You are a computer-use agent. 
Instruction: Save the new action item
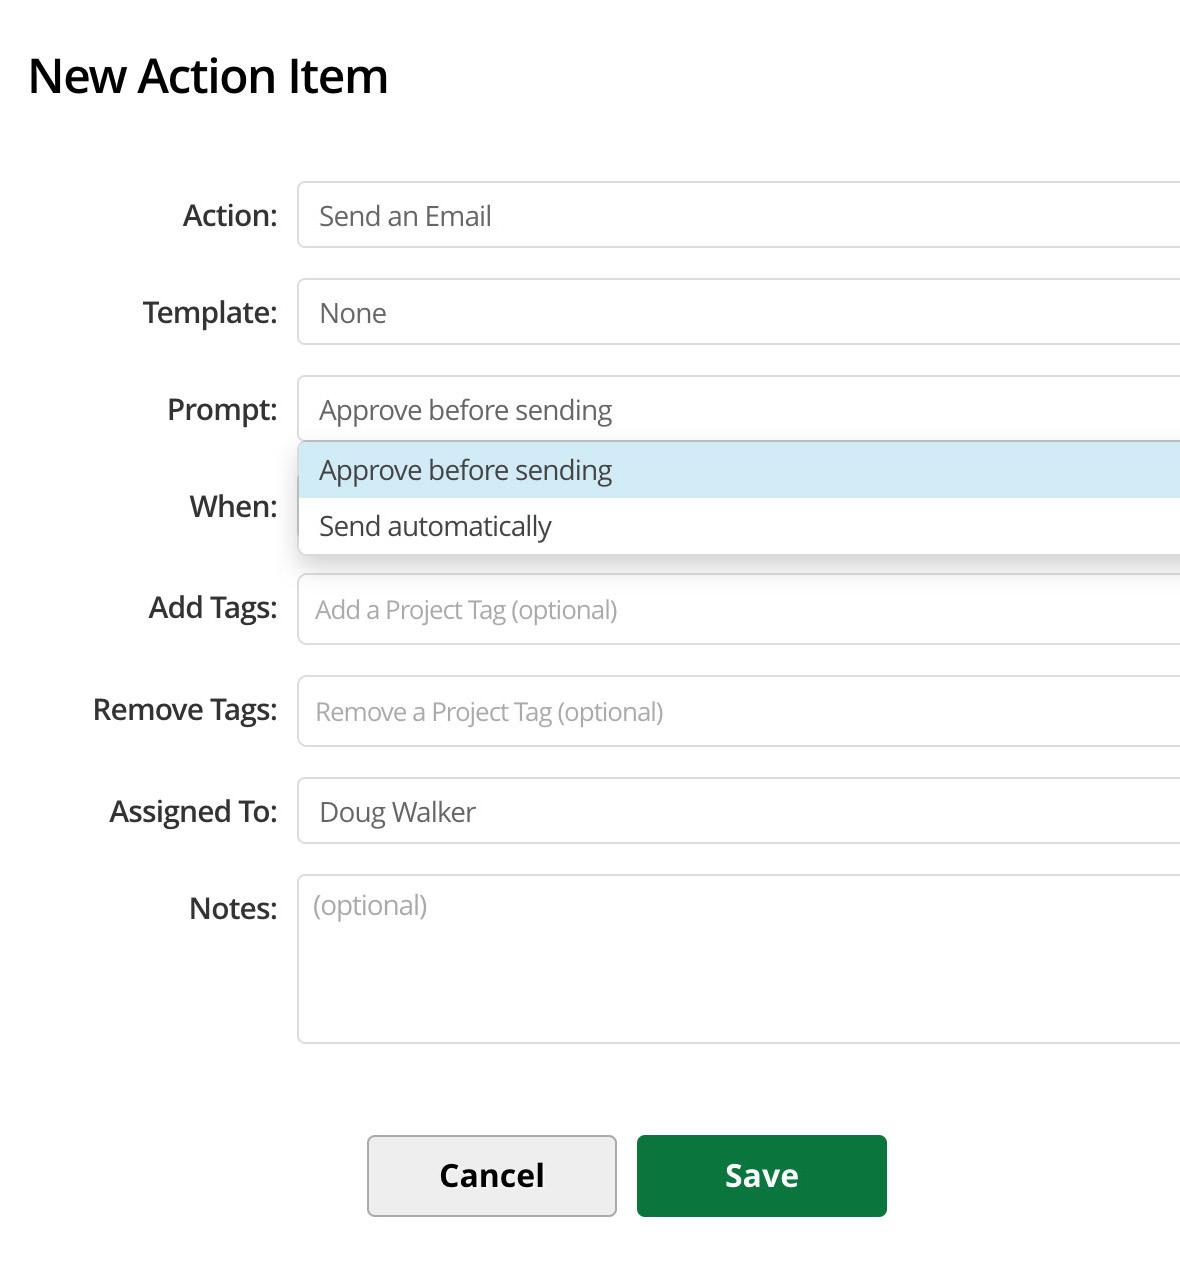click(761, 1175)
